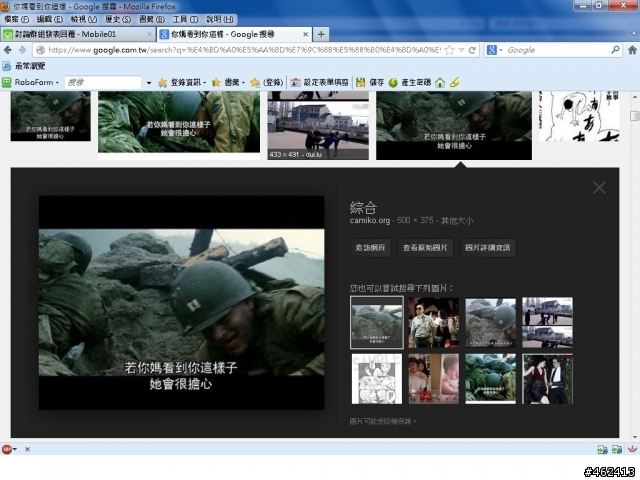Open the 檔案 menu
This screenshot has height=480, width=640.
[x=16, y=19]
